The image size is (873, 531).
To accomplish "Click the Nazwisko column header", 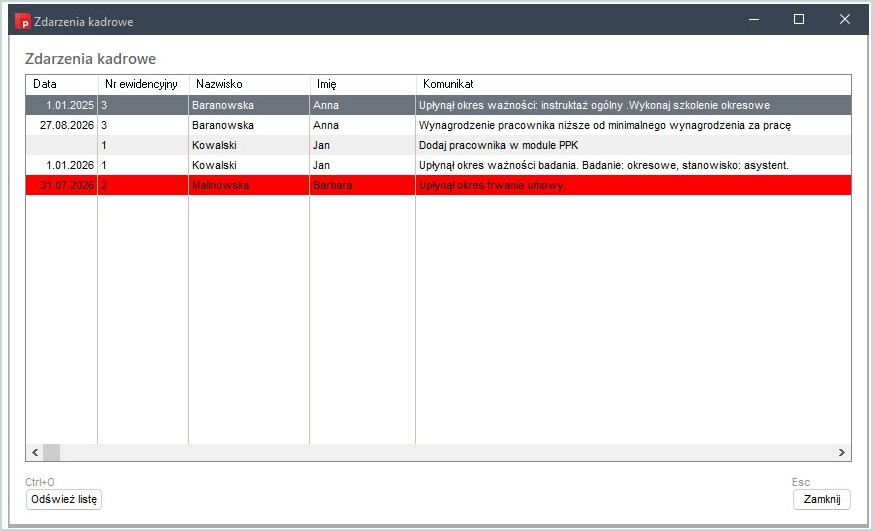I will (249, 84).
